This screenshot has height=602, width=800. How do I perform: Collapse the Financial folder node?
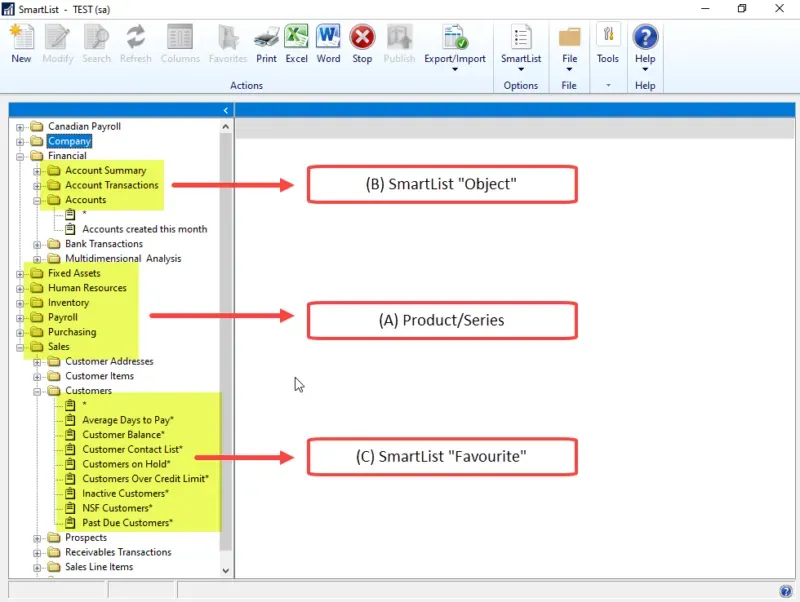[x=20, y=157]
